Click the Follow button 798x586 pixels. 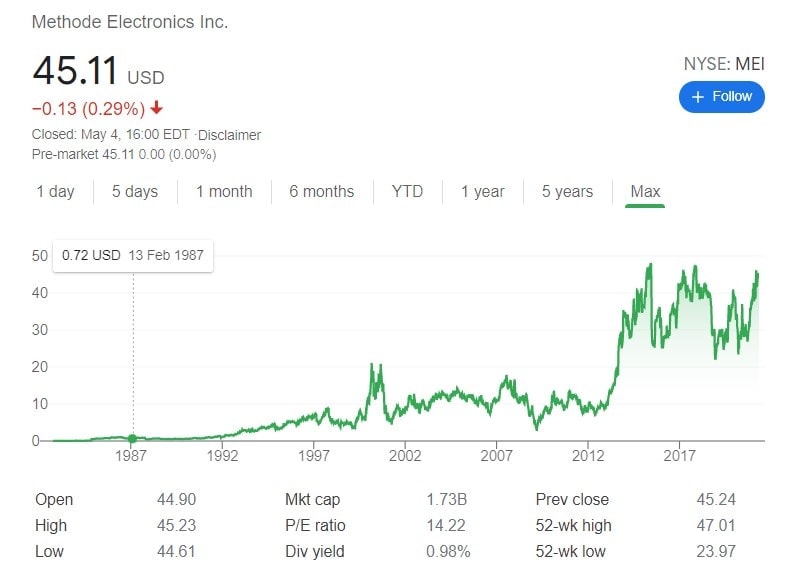pos(721,97)
